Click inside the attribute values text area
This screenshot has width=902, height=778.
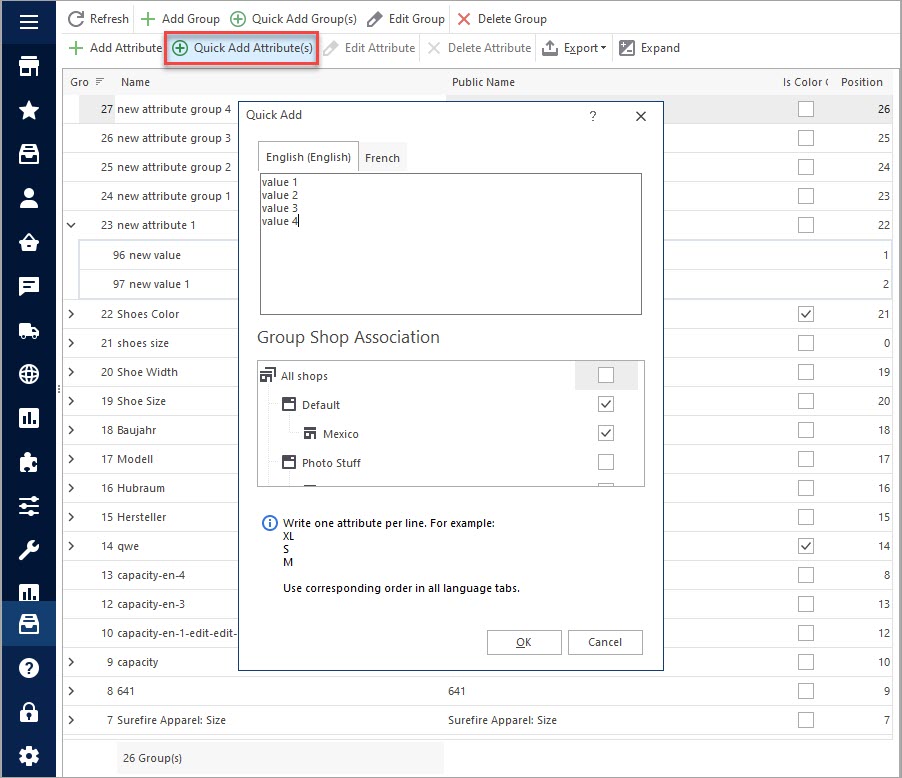450,260
